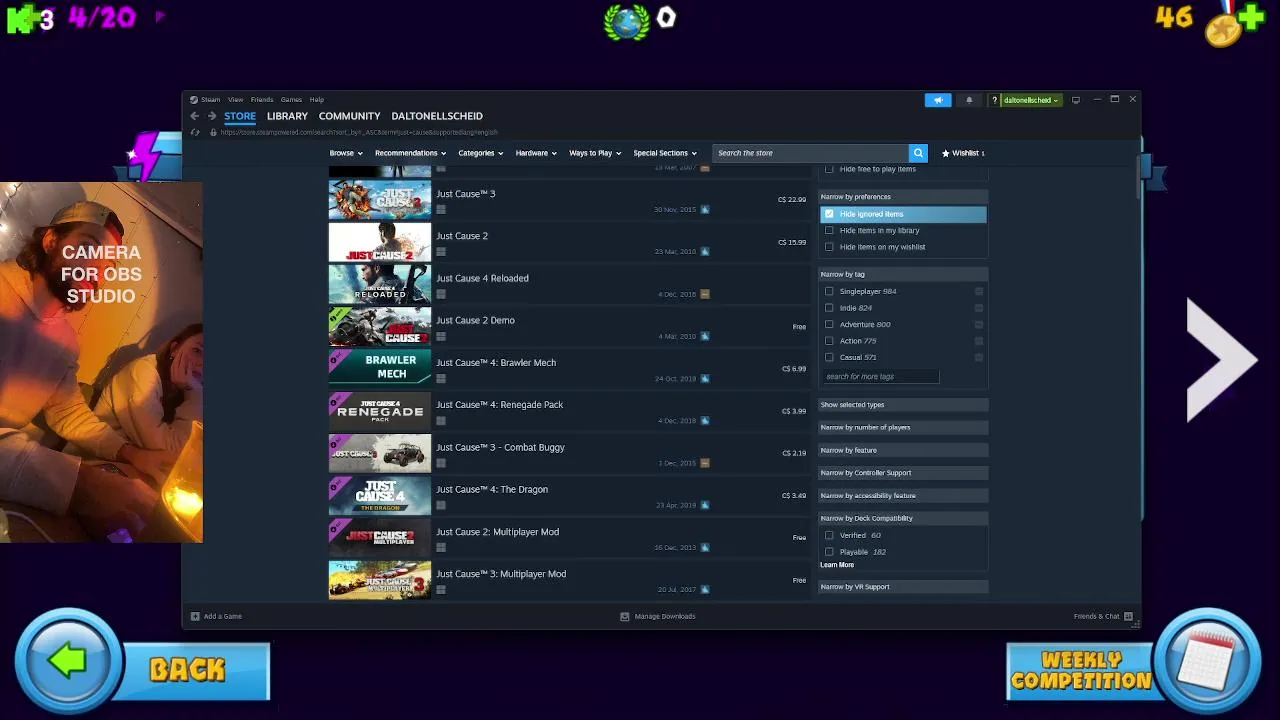Open the notifications bell
Viewport: 1280px width, 720px height.
[968, 100]
